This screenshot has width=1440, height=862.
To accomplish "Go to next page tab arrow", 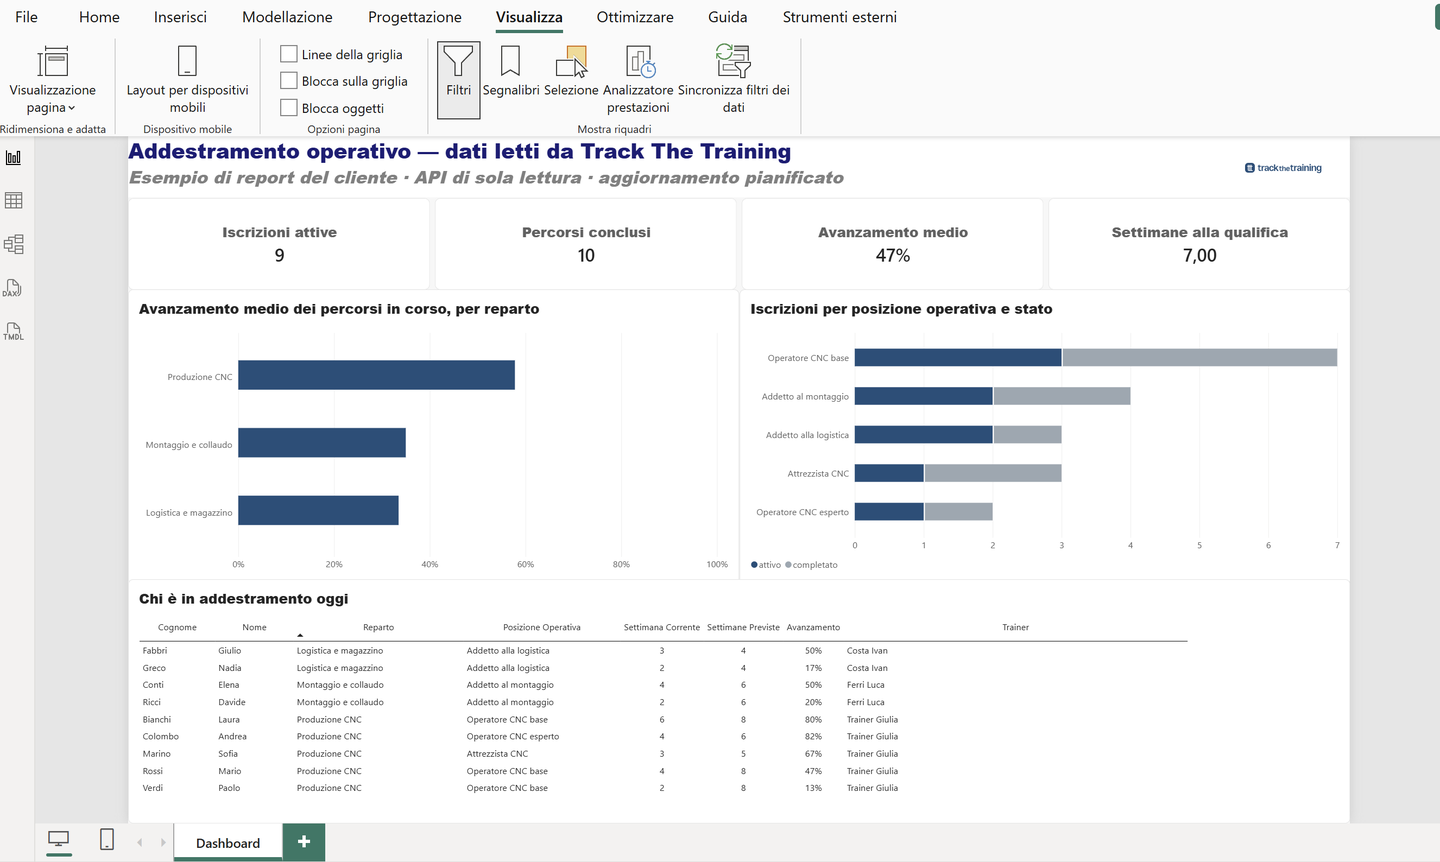I will tap(163, 843).
